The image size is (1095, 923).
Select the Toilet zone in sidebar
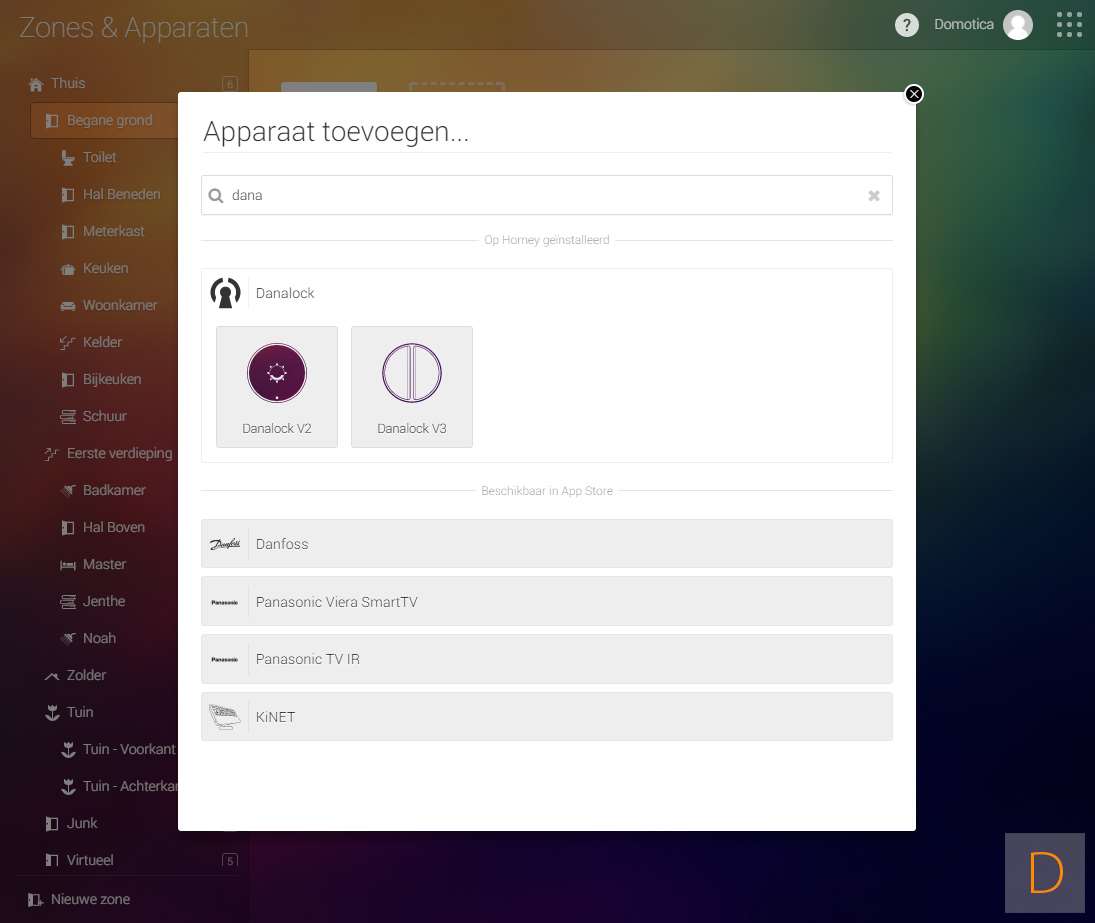pos(99,157)
